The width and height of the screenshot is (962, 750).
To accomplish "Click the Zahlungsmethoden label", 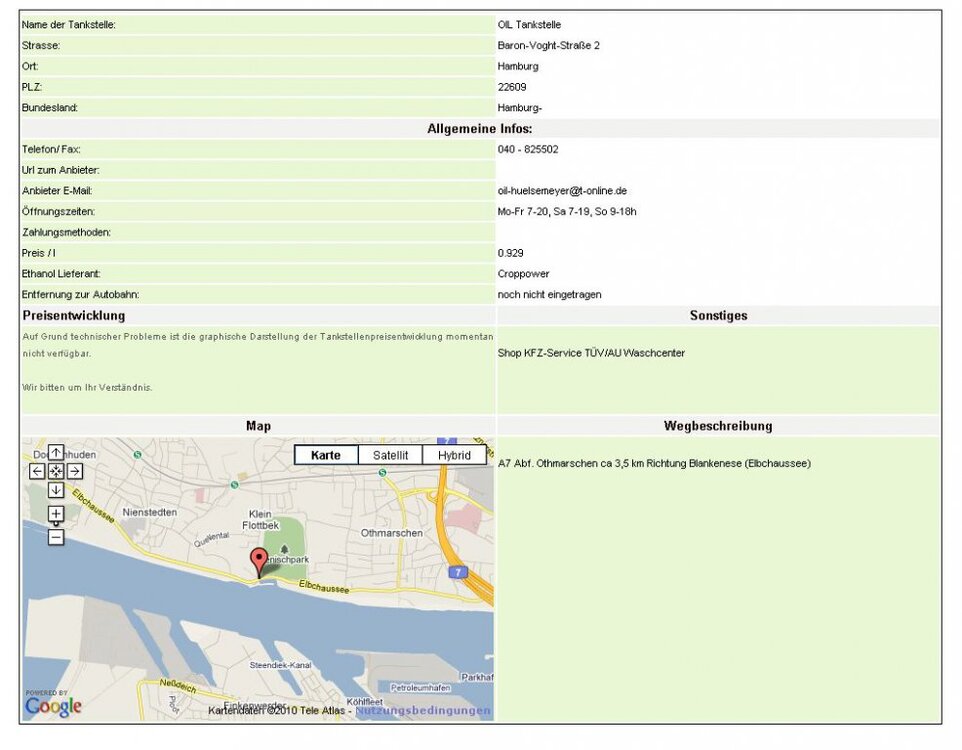I will (66, 232).
